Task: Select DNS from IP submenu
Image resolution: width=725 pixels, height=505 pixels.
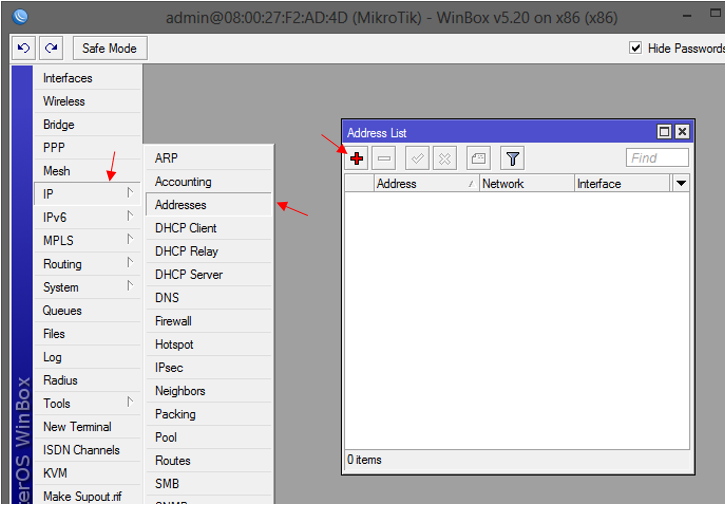Action: (209, 297)
